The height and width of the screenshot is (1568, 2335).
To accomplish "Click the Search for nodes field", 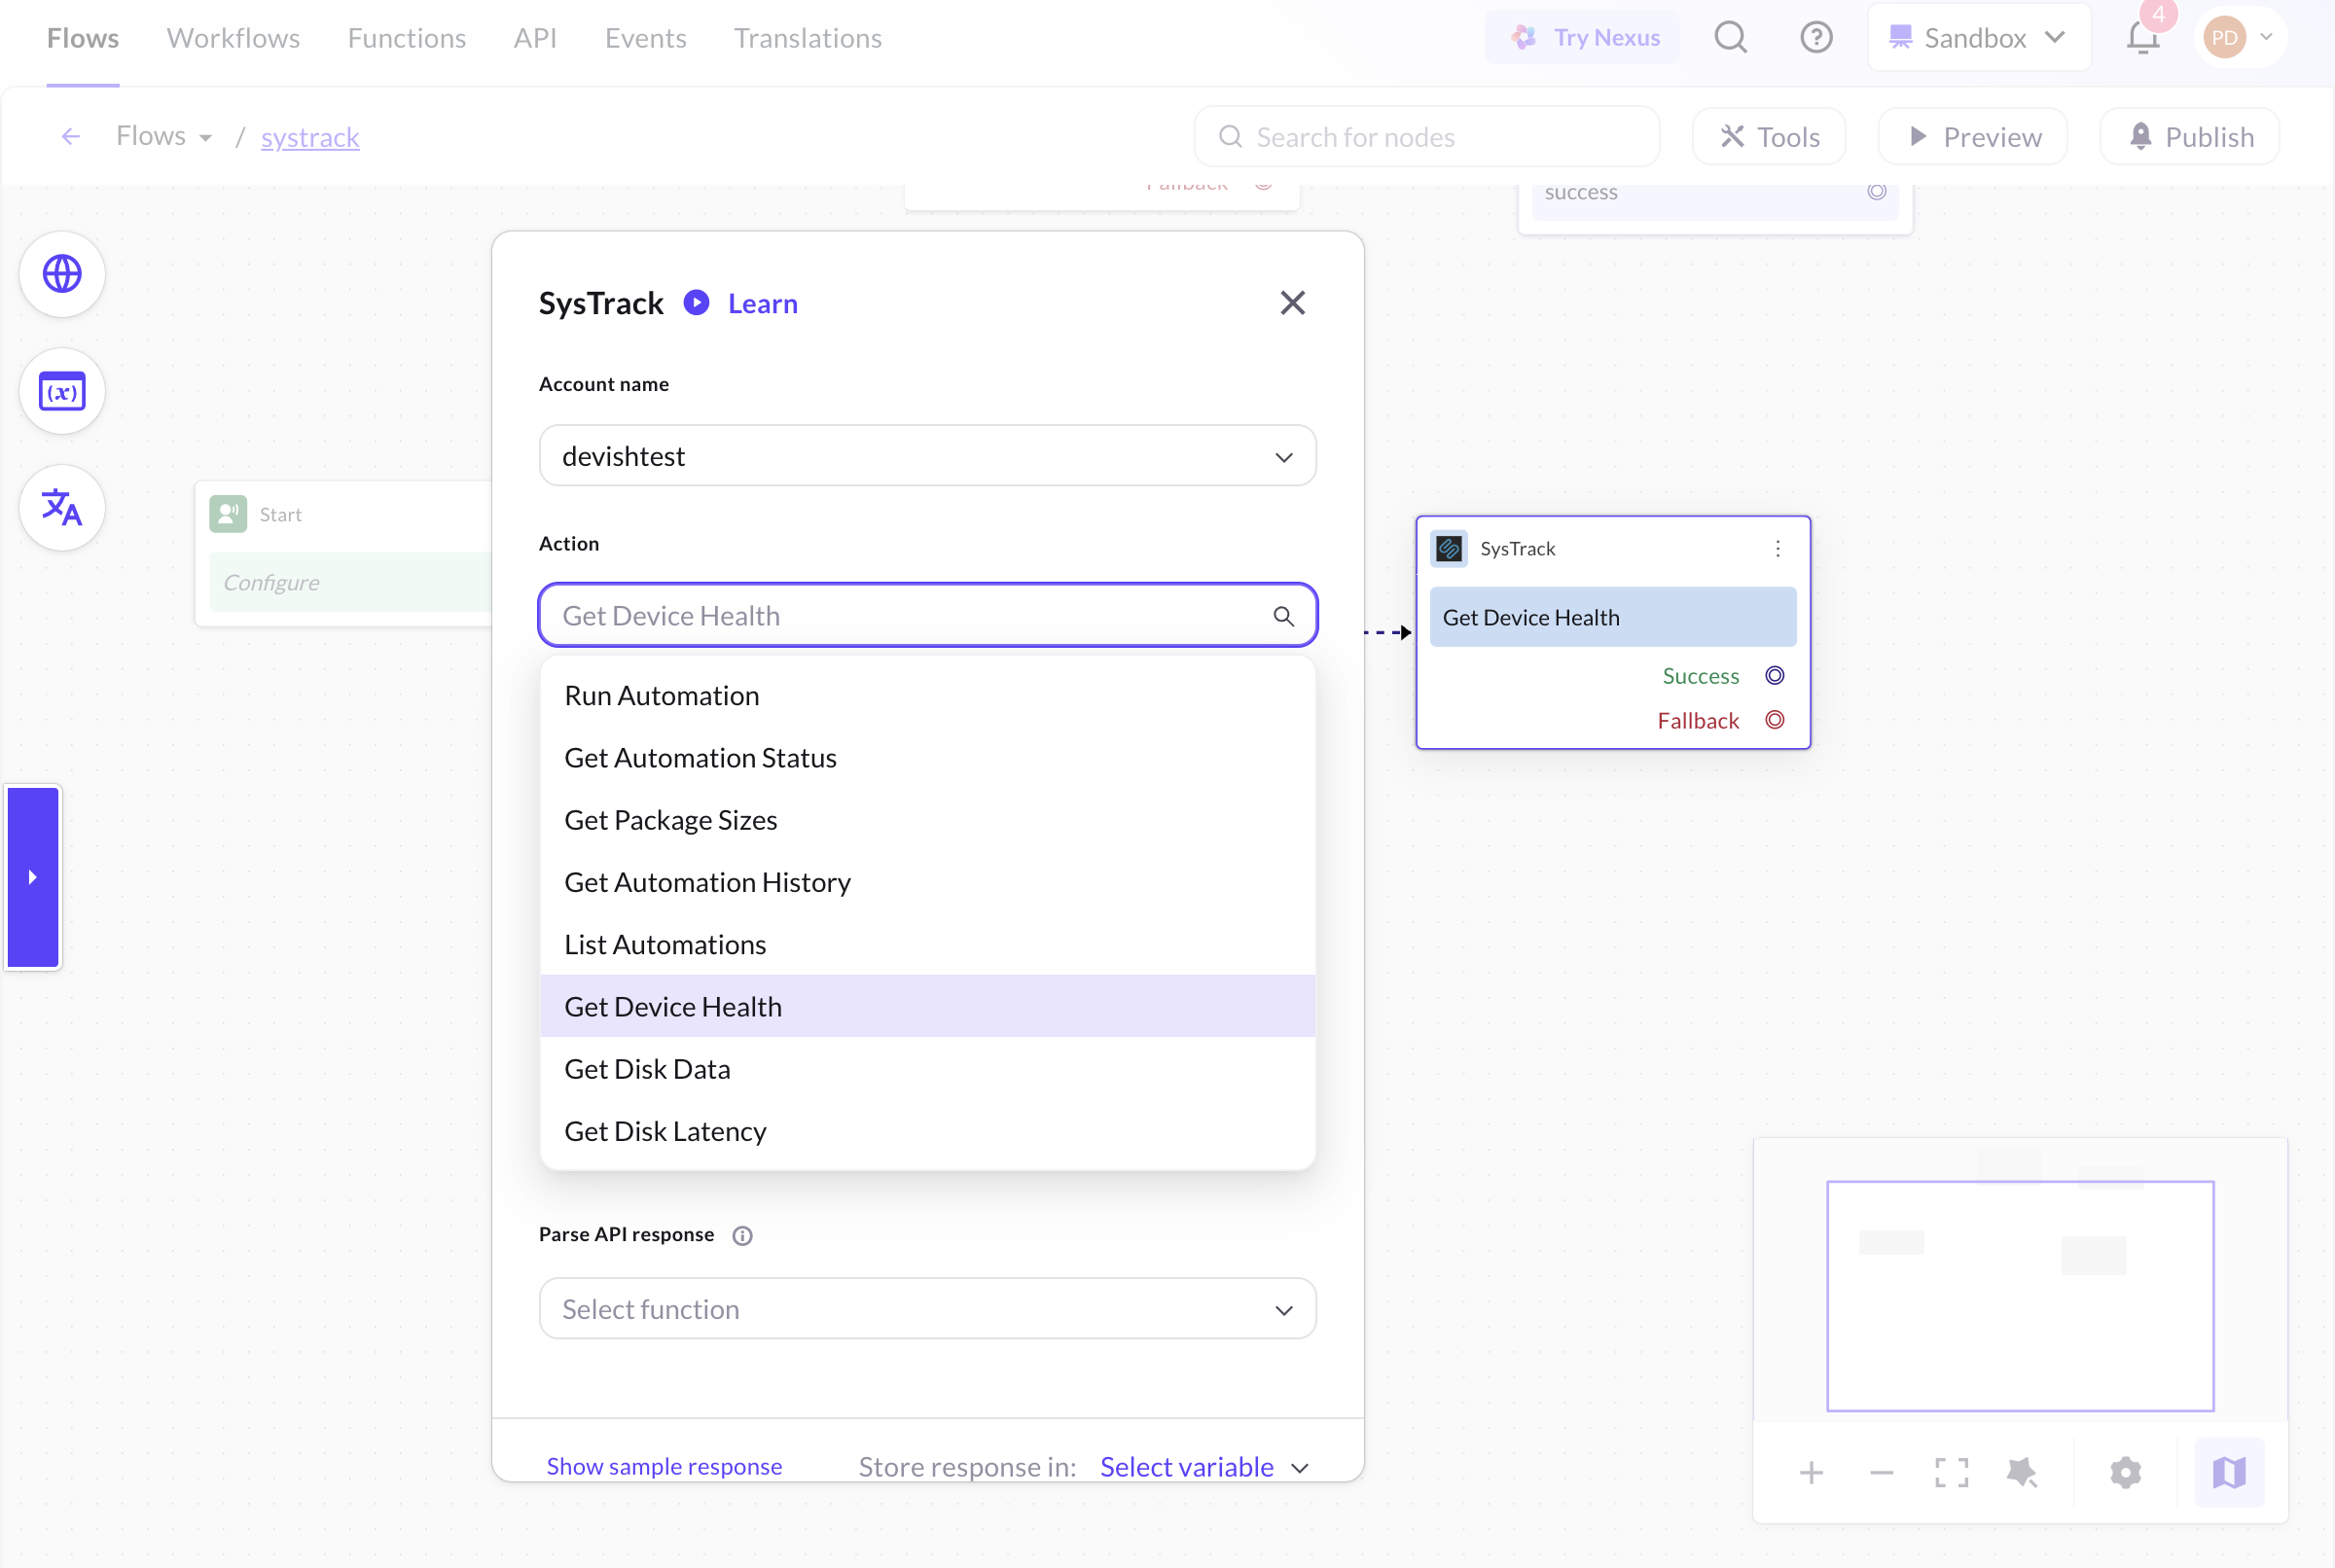I will (x=1426, y=137).
